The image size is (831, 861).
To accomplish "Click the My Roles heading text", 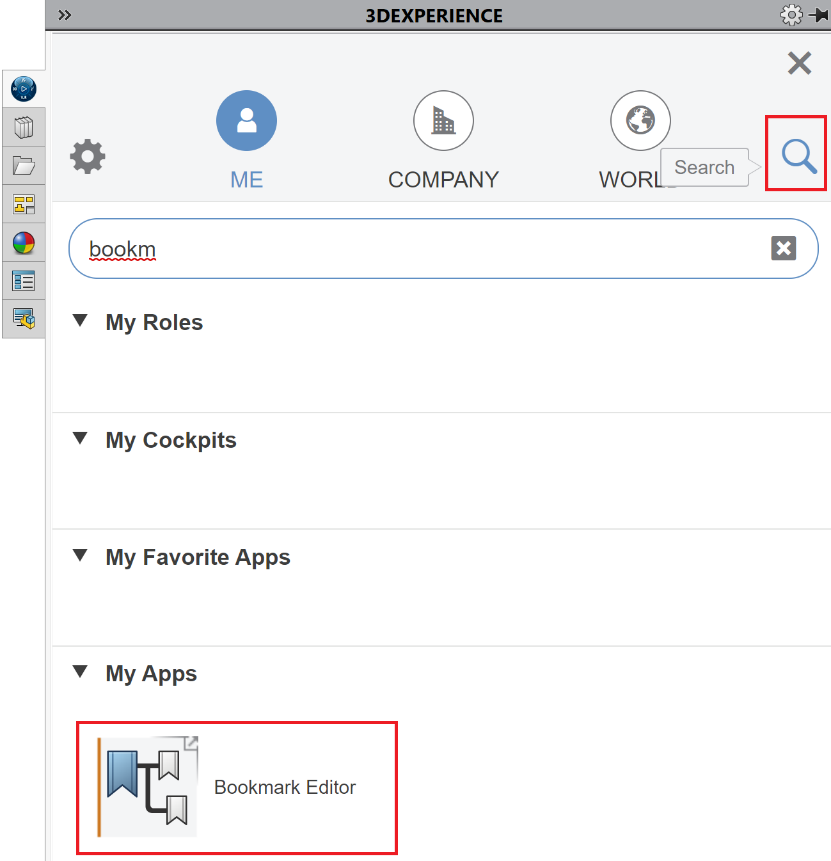I will [154, 322].
